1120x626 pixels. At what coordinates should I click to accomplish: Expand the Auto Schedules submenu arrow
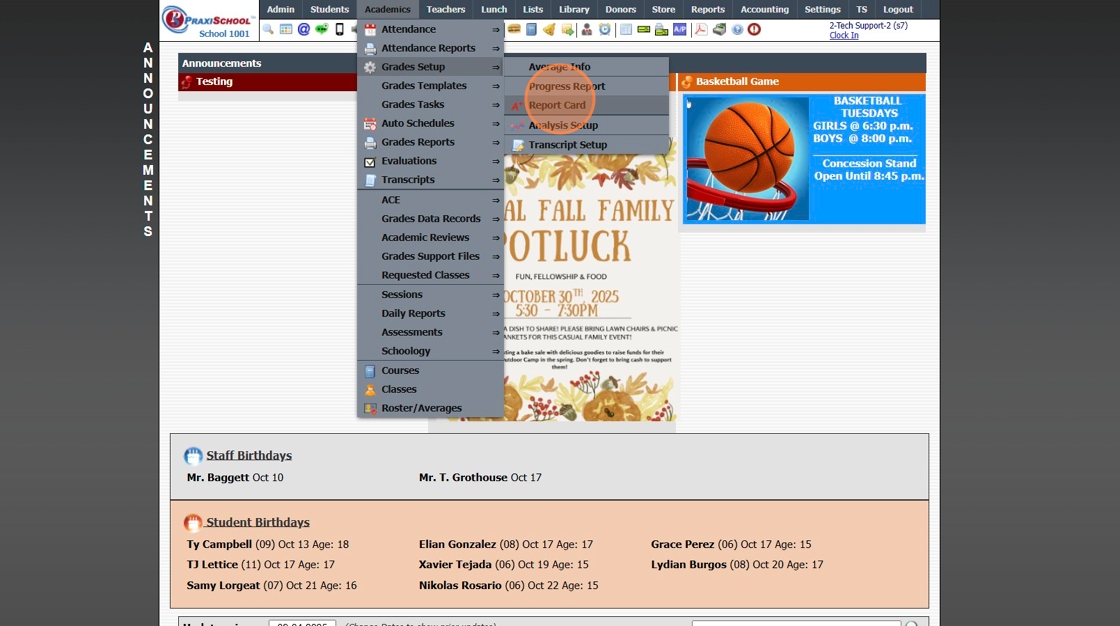[x=495, y=124]
